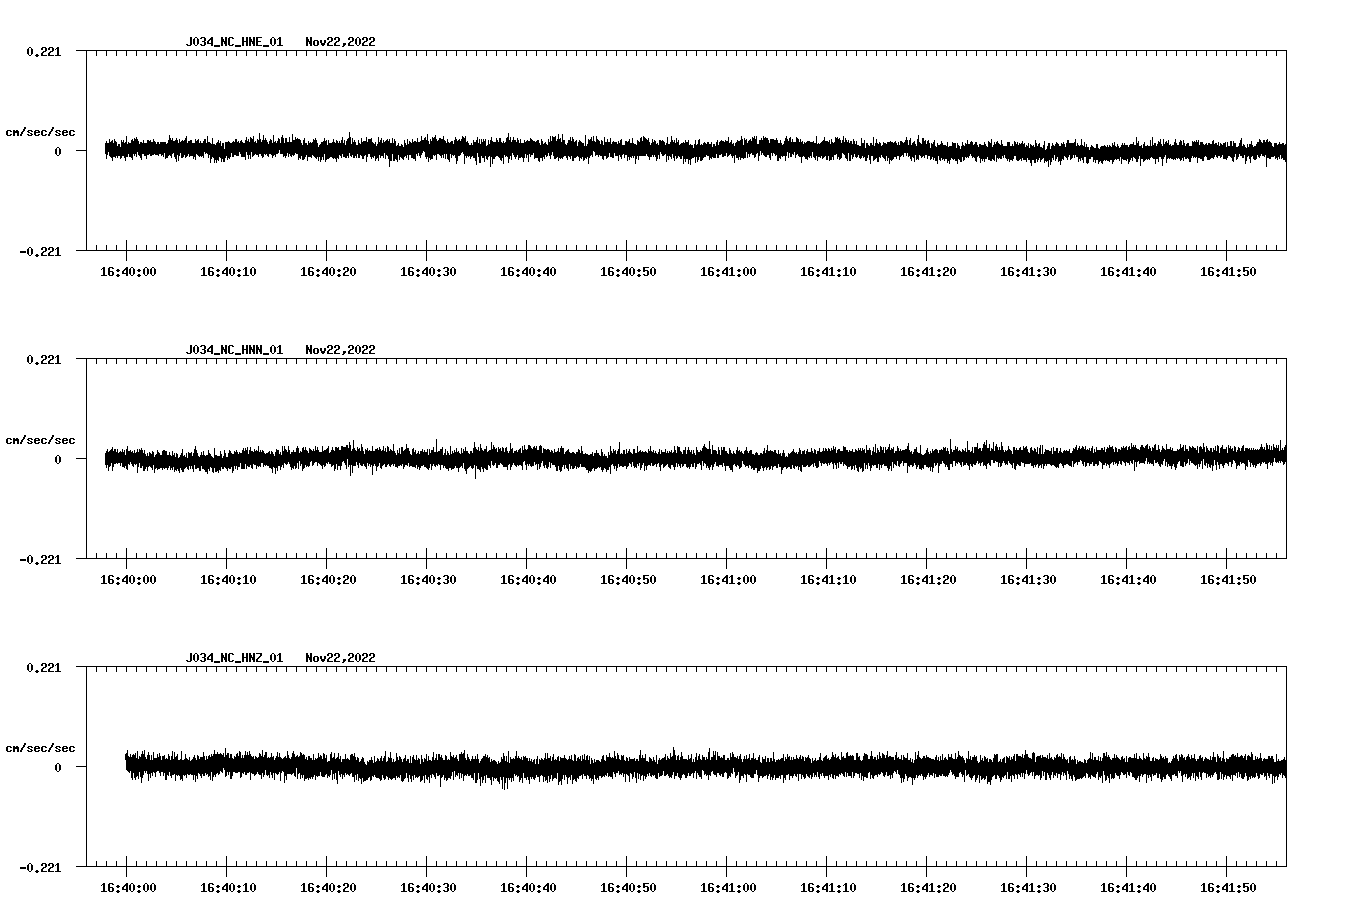The image size is (1358, 924).
Task: Click 16:41:00 time label under HNE plot
Action: (728, 272)
